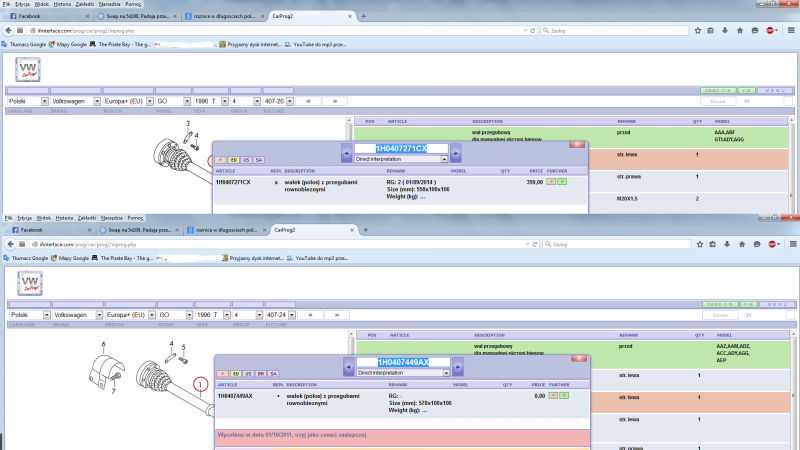Go to home page from top window toolbar
800x450 pixels.
click(x=740, y=31)
